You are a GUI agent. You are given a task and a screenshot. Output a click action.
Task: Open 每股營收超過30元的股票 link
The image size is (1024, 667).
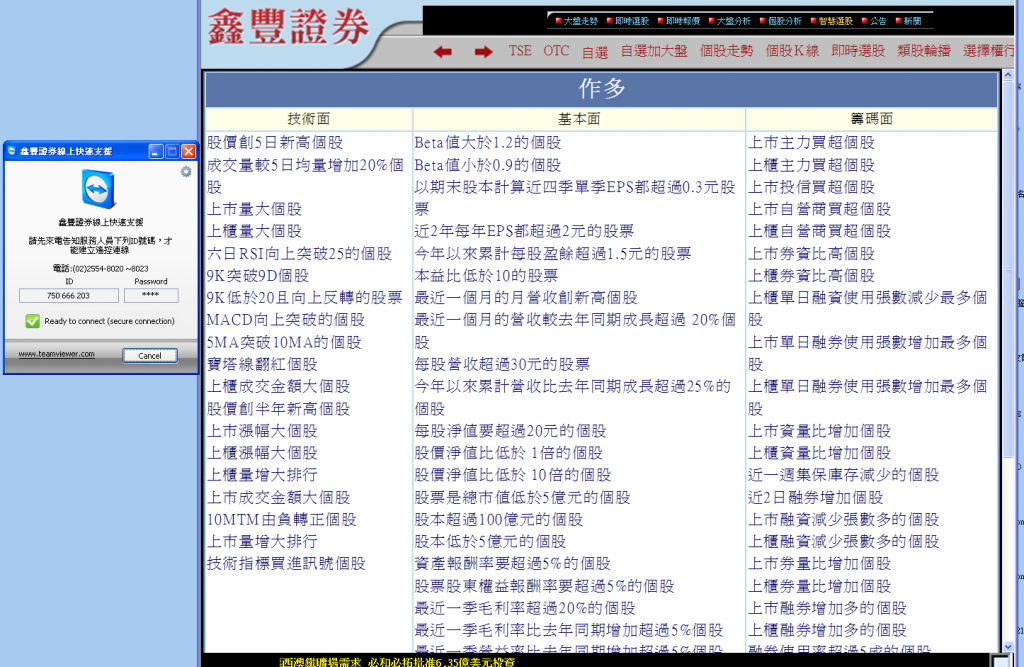tap(502, 365)
